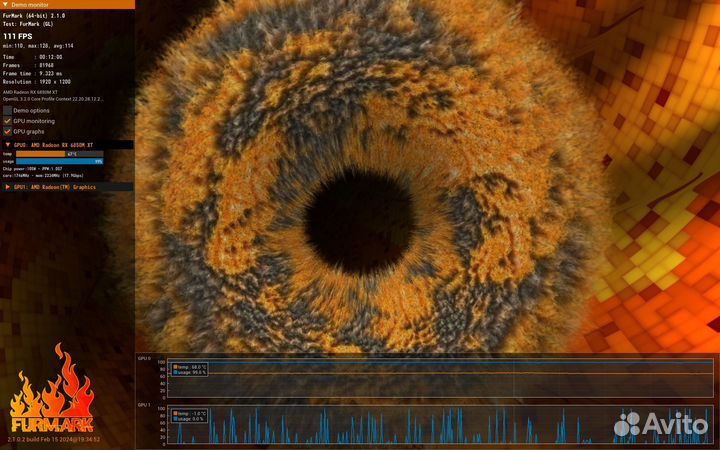Screen dimensions: 720x450
Task: Click the 'GPU 0' graph label
Action: point(144,358)
